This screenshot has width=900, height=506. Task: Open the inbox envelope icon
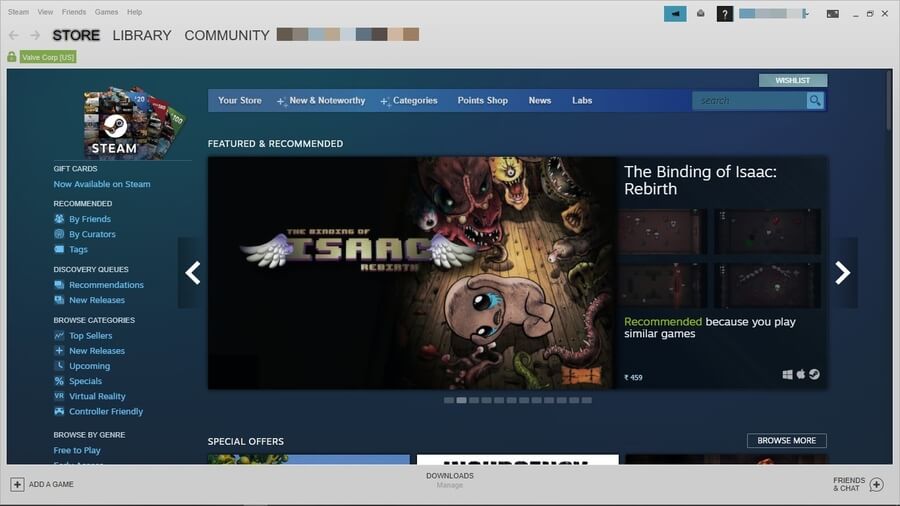(x=701, y=14)
